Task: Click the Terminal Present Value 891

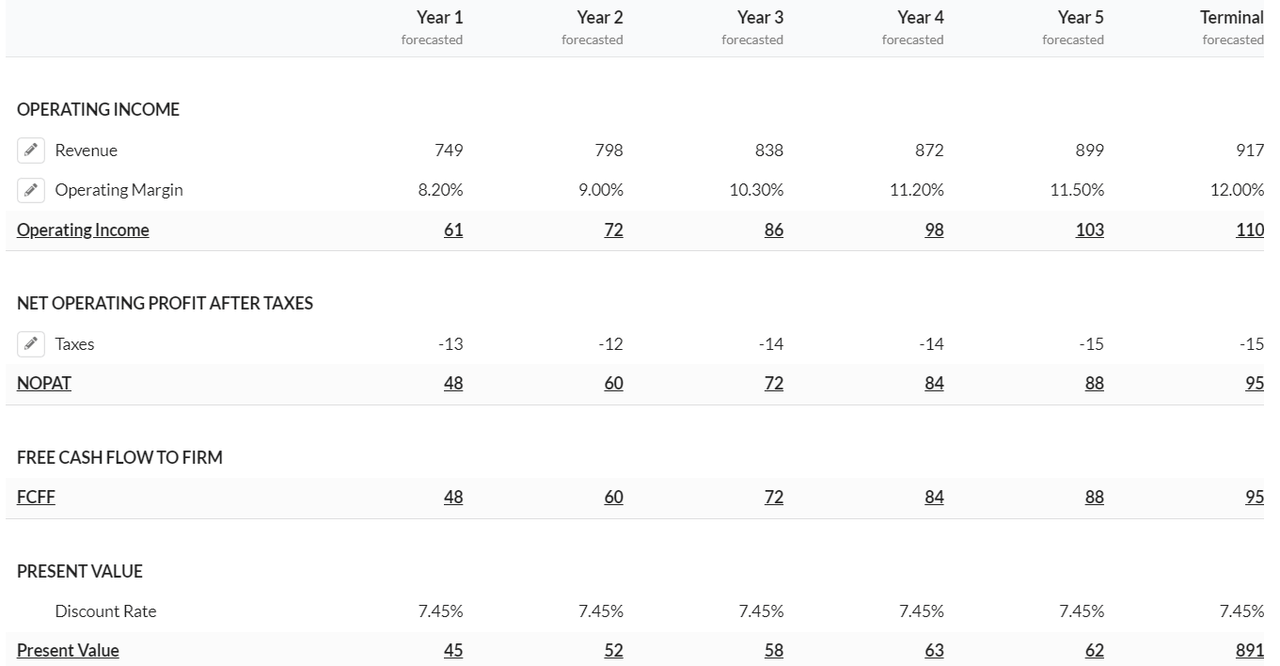Action: coord(1249,650)
